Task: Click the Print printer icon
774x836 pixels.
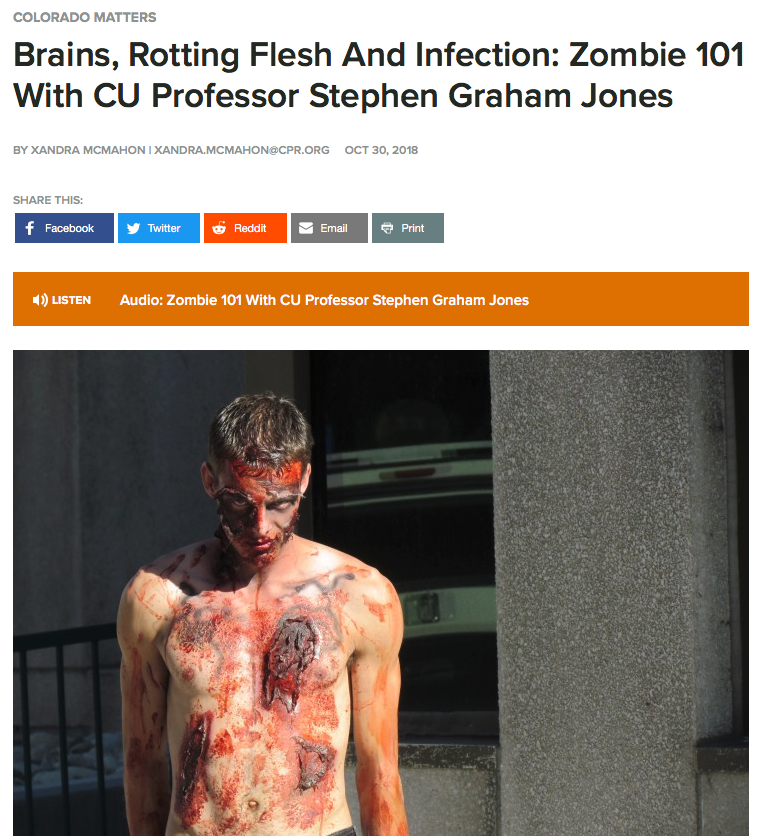Action: (x=387, y=228)
